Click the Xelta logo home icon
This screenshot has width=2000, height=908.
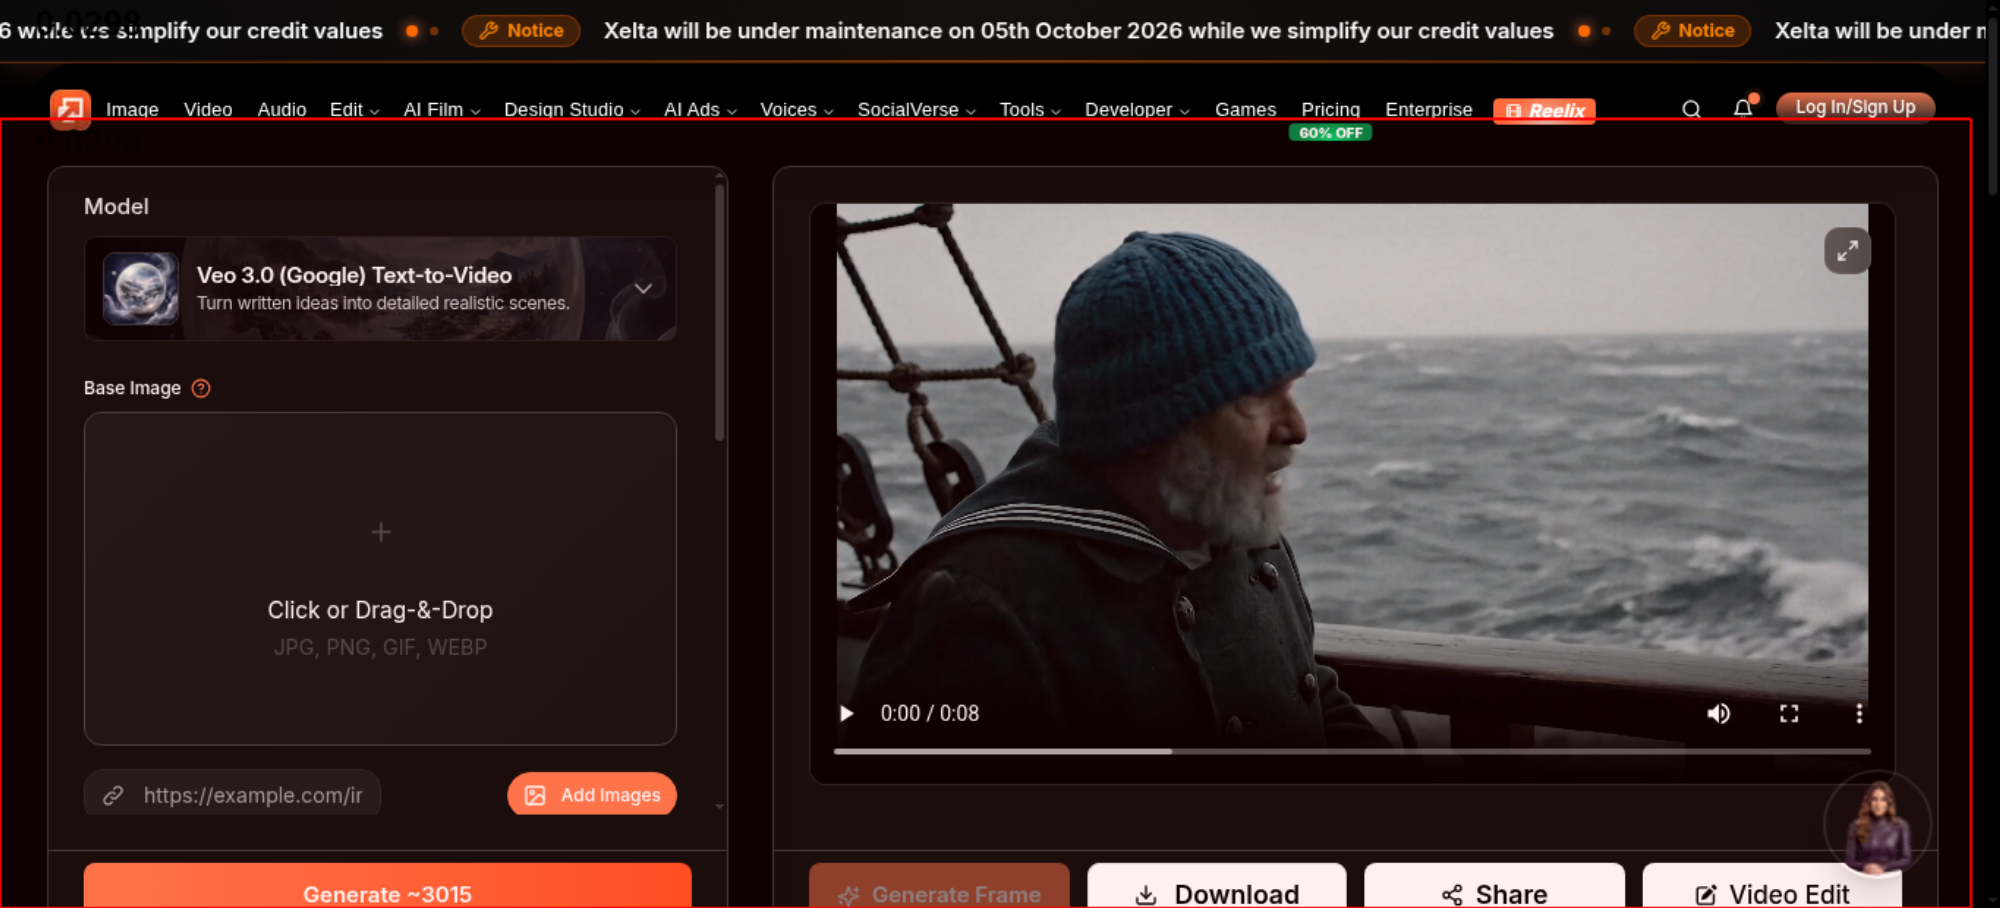click(x=70, y=109)
